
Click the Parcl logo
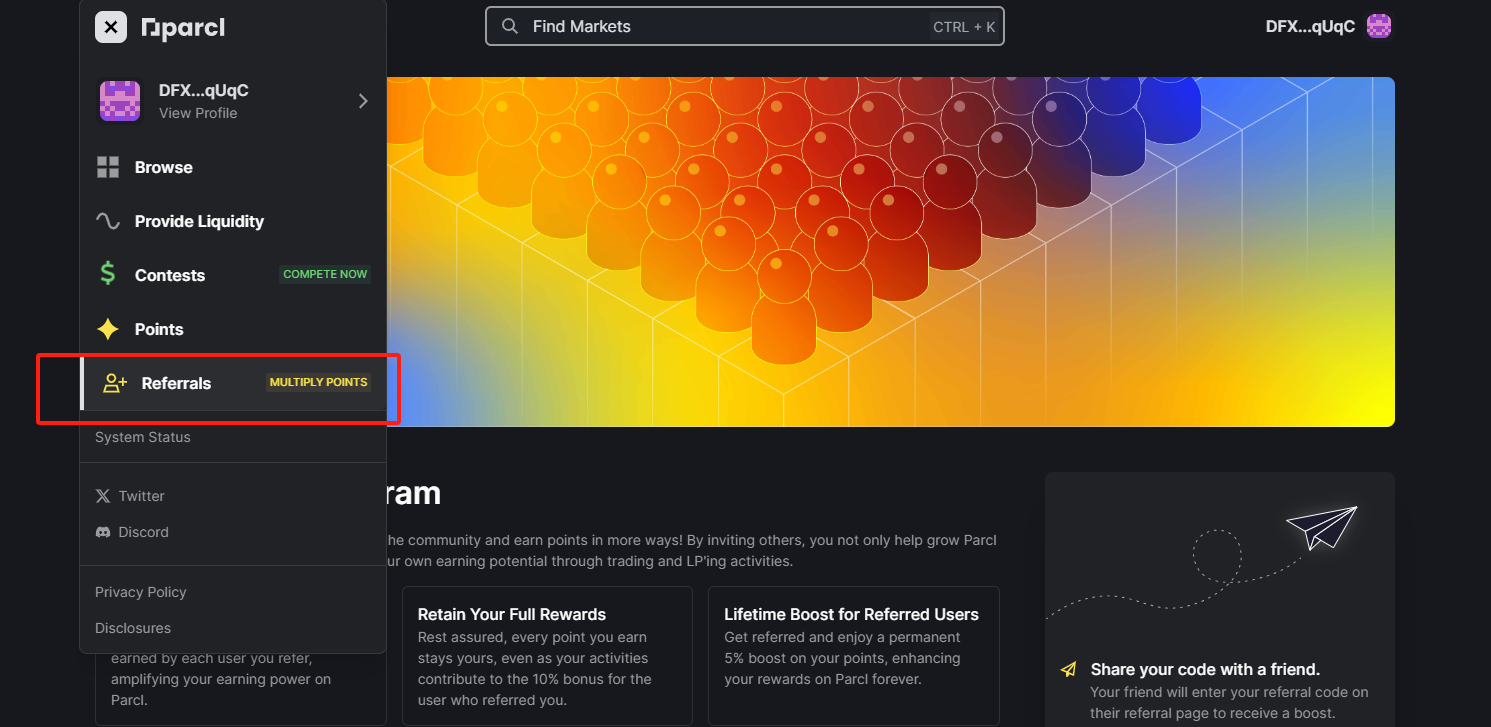[183, 28]
